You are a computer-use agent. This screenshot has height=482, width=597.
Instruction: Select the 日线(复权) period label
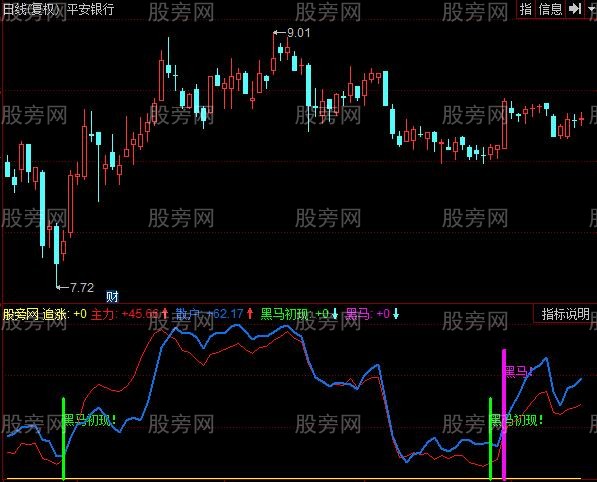click(x=32, y=9)
